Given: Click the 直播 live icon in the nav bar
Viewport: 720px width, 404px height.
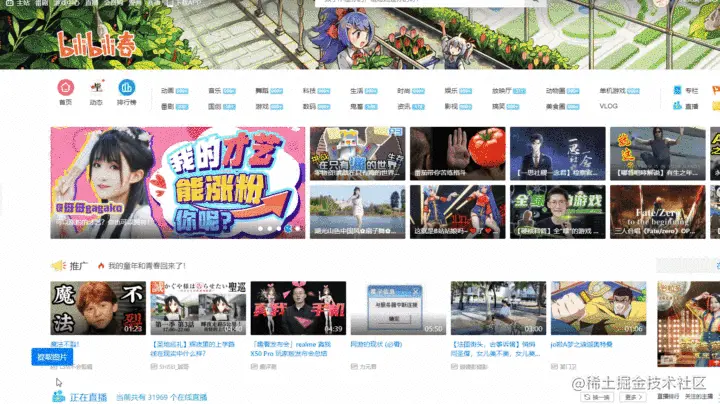Looking at the screenshot, I should click(677, 106).
